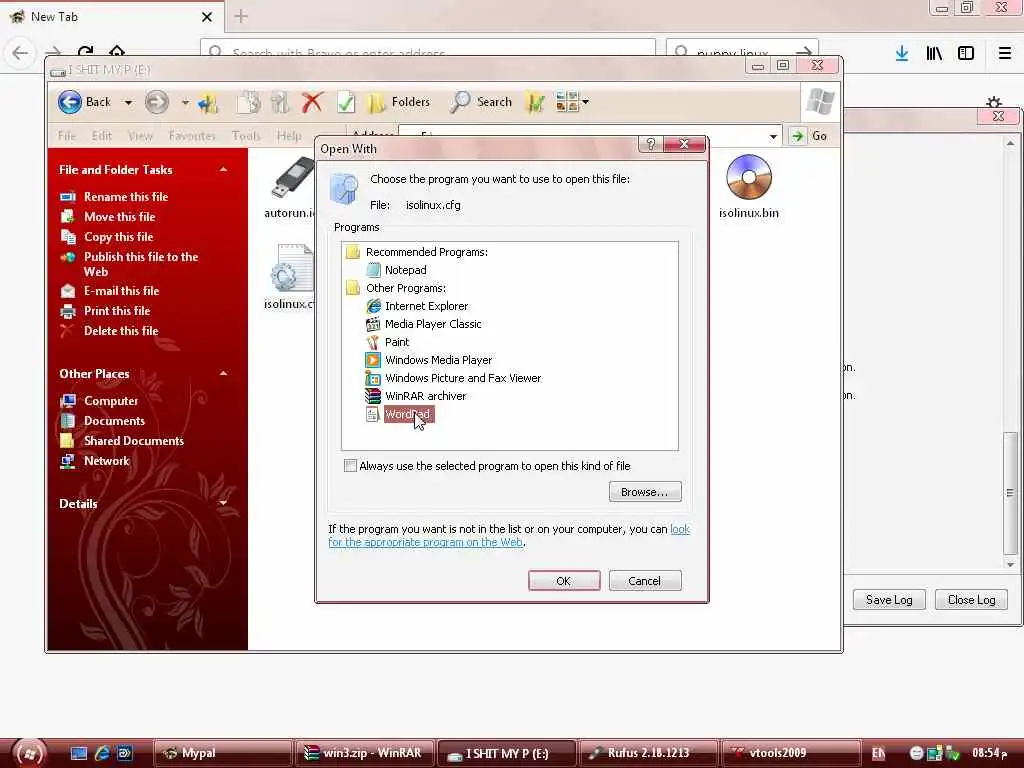Switch to win3.zip - WinRAR taskbar button

click(x=362, y=753)
